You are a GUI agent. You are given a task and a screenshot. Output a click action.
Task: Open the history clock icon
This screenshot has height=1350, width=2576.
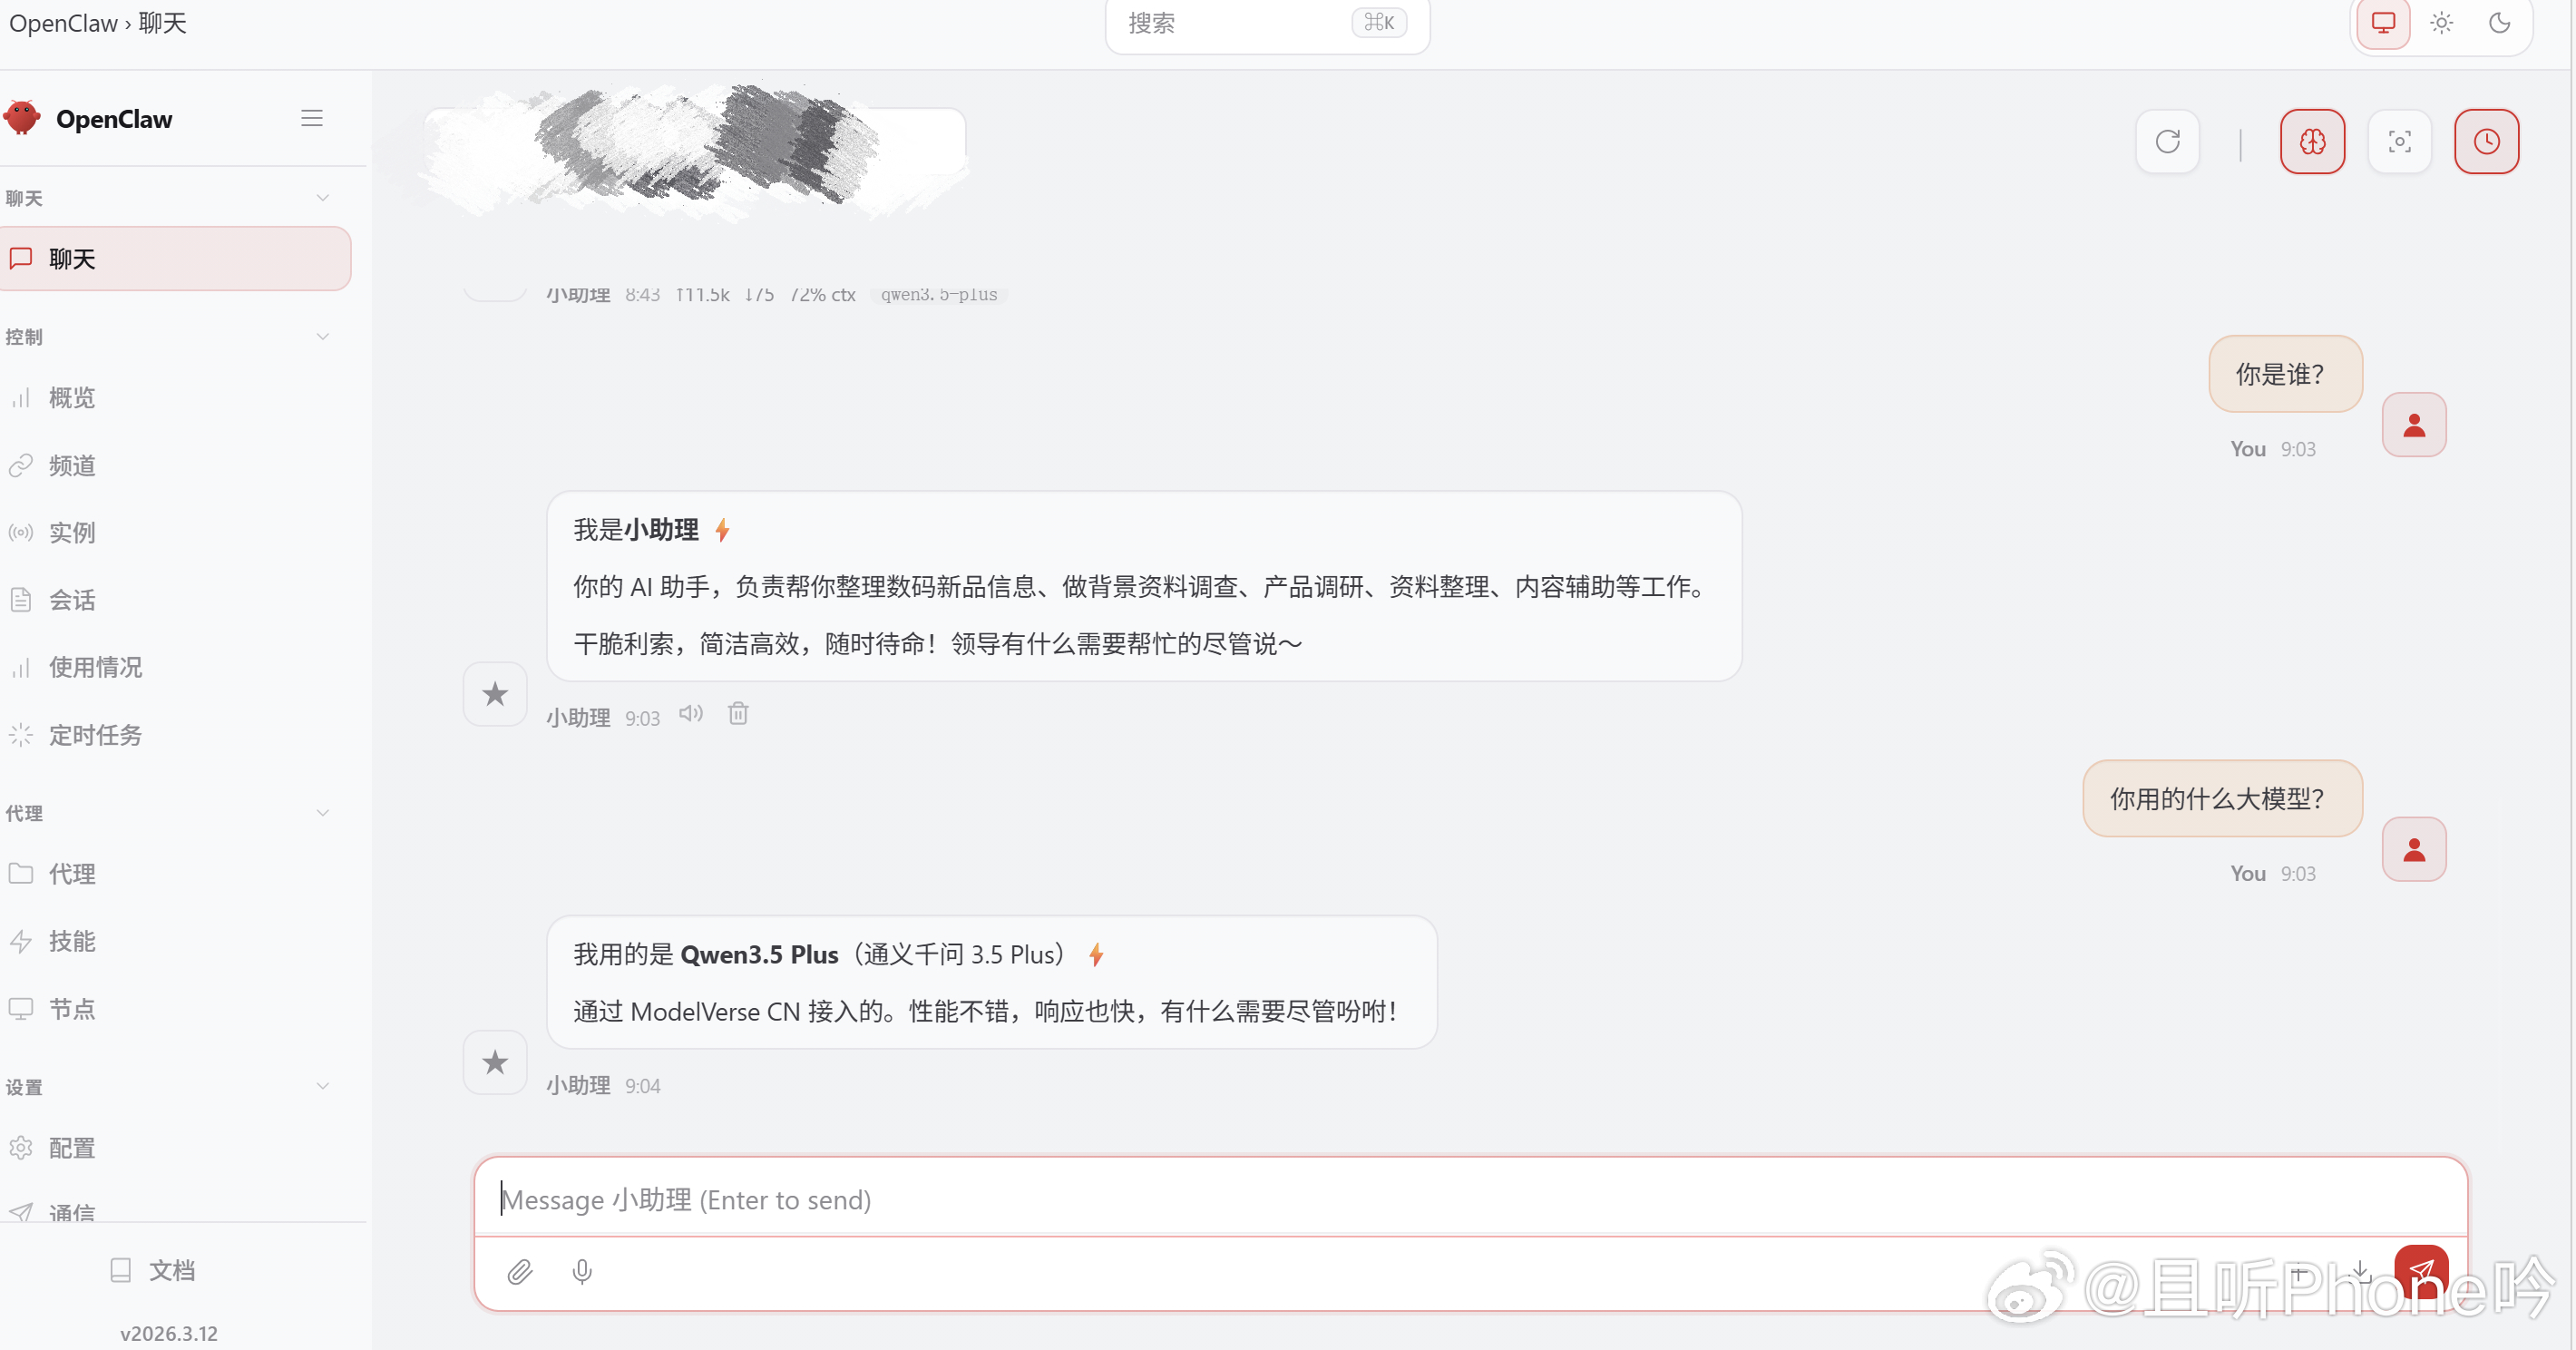click(2486, 141)
